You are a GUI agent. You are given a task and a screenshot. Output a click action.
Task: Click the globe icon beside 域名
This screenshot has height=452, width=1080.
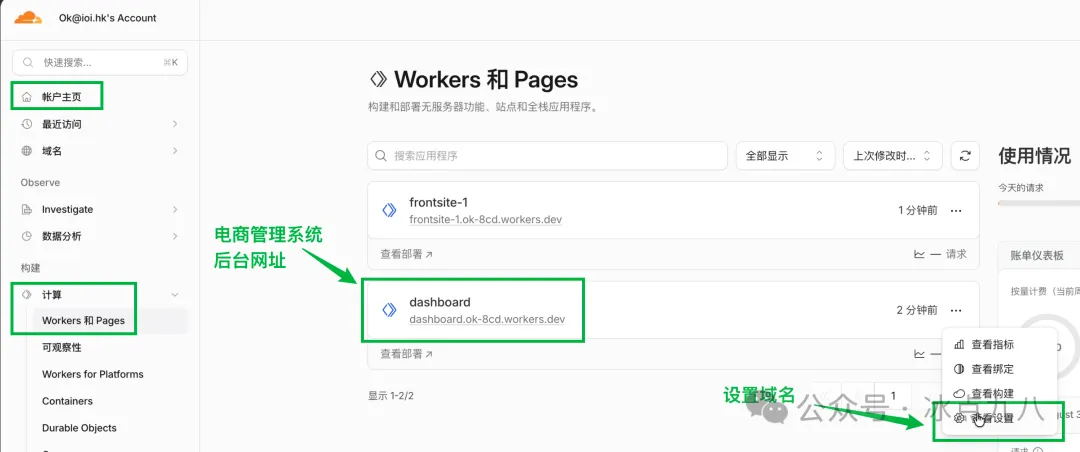click(27, 151)
